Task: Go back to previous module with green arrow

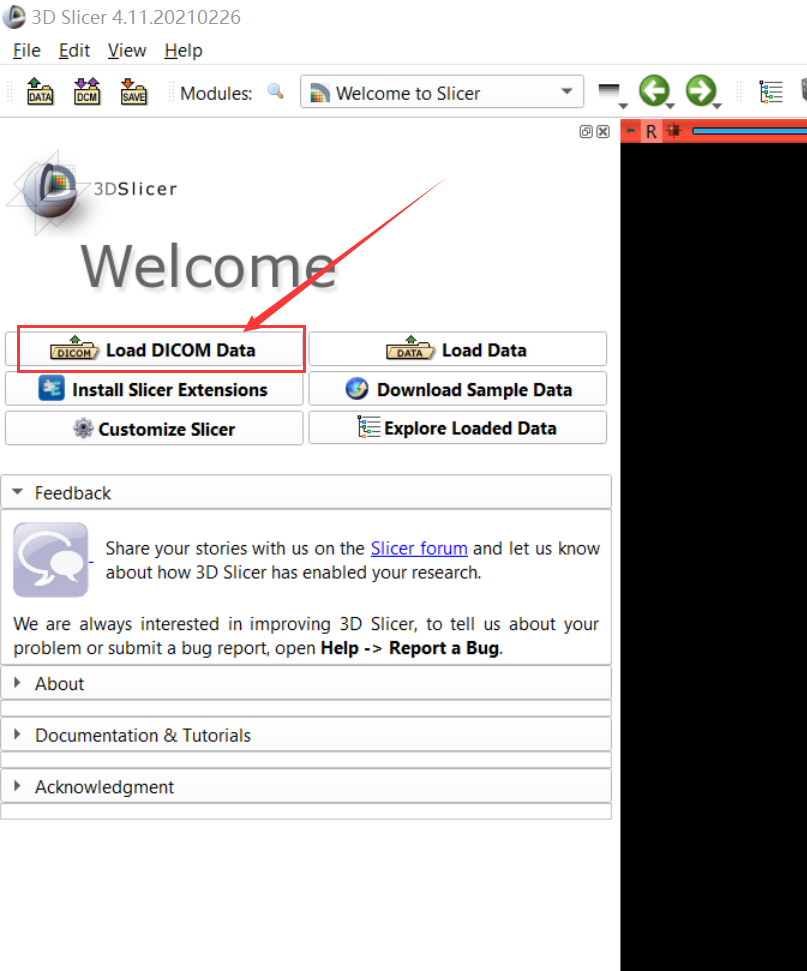Action: [655, 90]
